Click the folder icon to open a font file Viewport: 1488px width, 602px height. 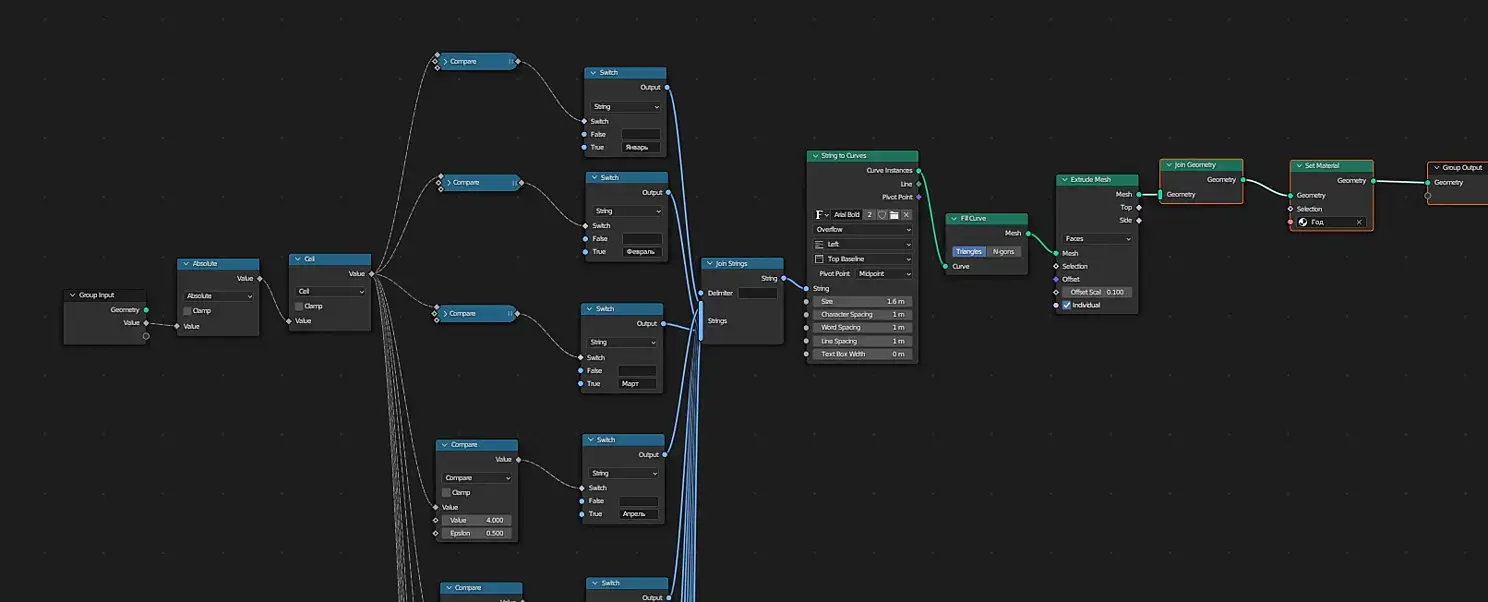(894, 215)
